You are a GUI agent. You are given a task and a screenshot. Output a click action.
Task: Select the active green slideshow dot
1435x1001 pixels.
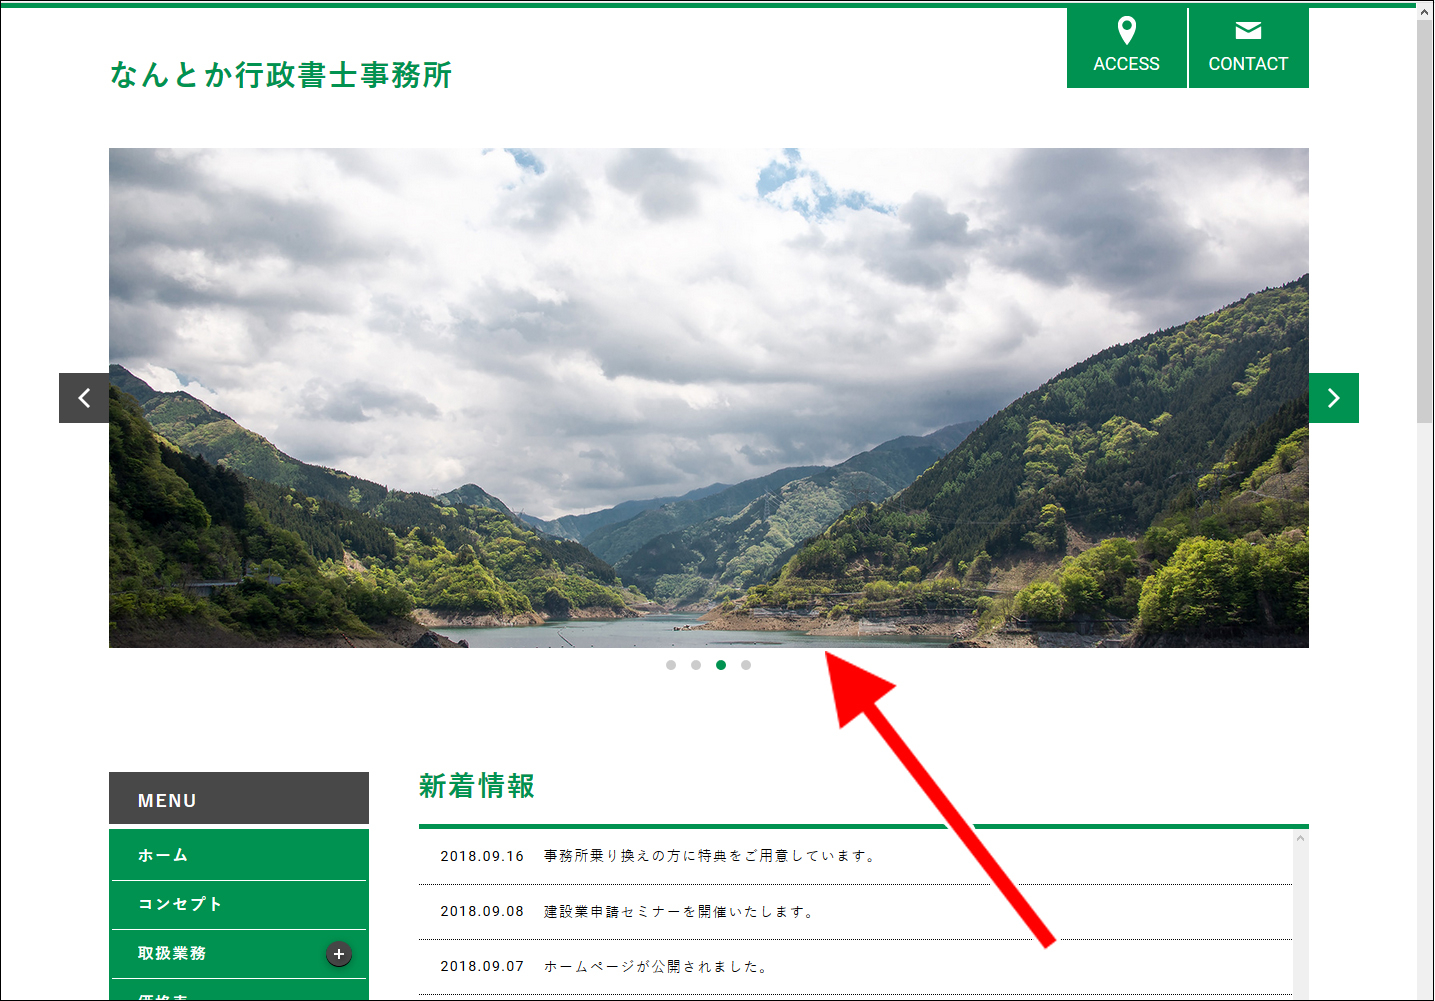pos(721,665)
